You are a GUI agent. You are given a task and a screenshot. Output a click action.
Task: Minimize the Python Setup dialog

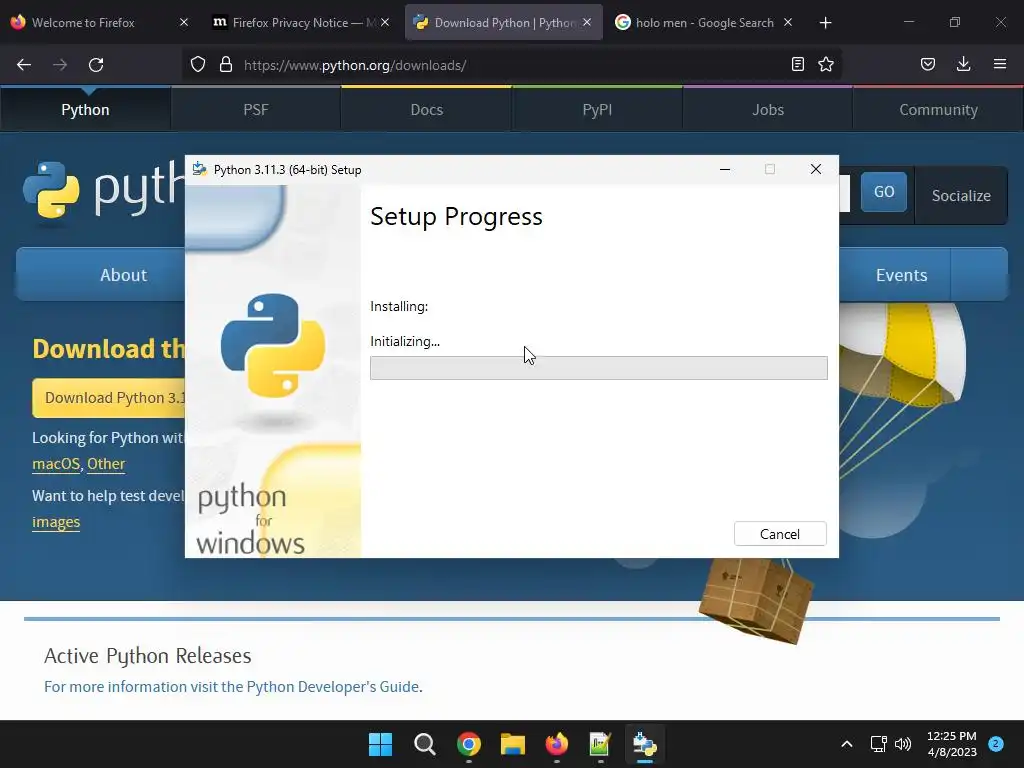(x=725, y=169)
